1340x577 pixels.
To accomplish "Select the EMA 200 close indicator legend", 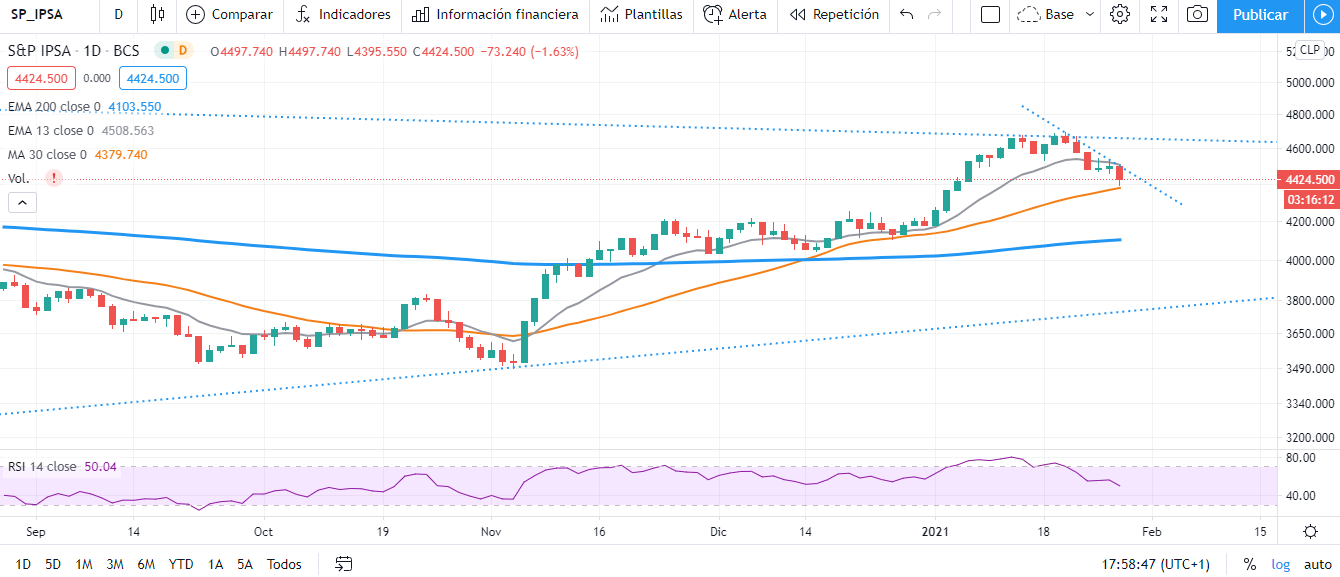I will pos(55,107).
